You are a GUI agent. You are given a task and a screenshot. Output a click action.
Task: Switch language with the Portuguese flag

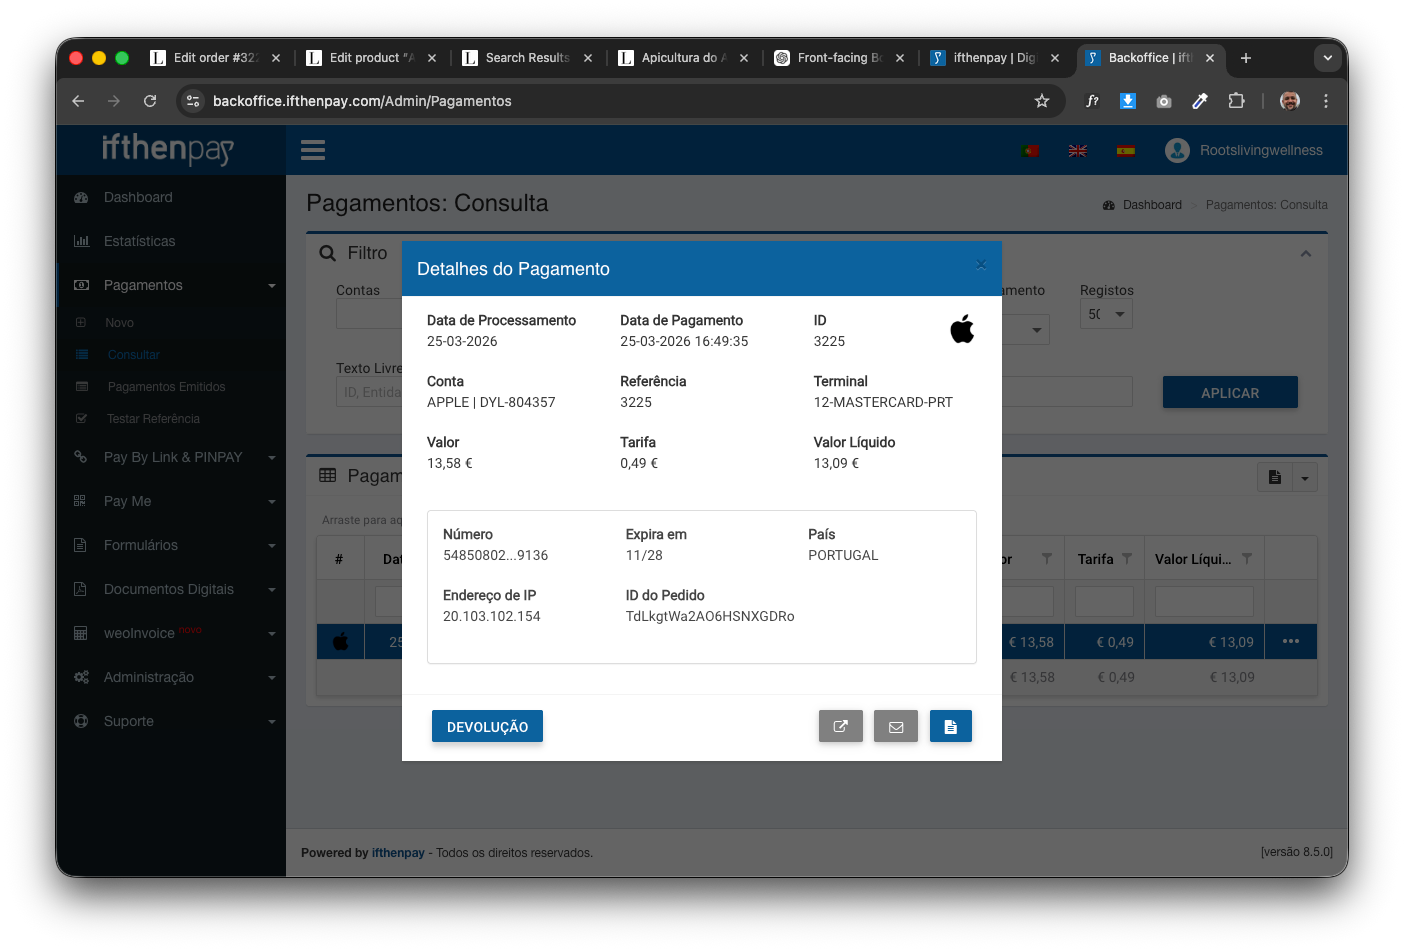[x=1030, y=151]
